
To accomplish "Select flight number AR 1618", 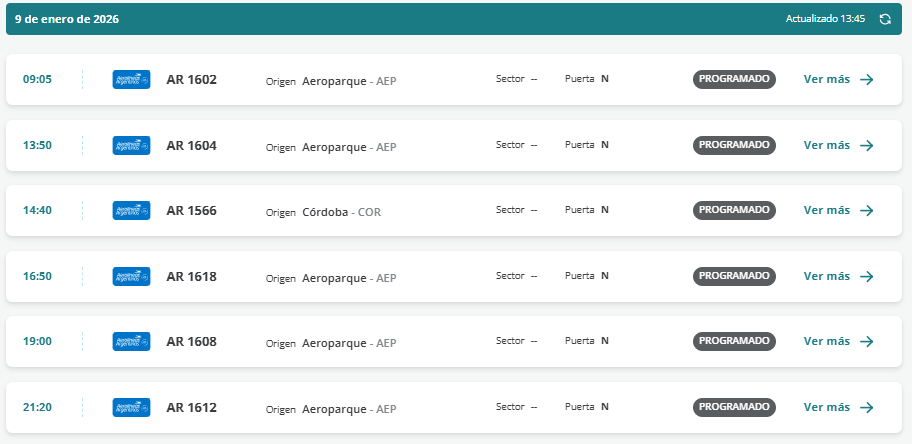I will click(191, 276).
